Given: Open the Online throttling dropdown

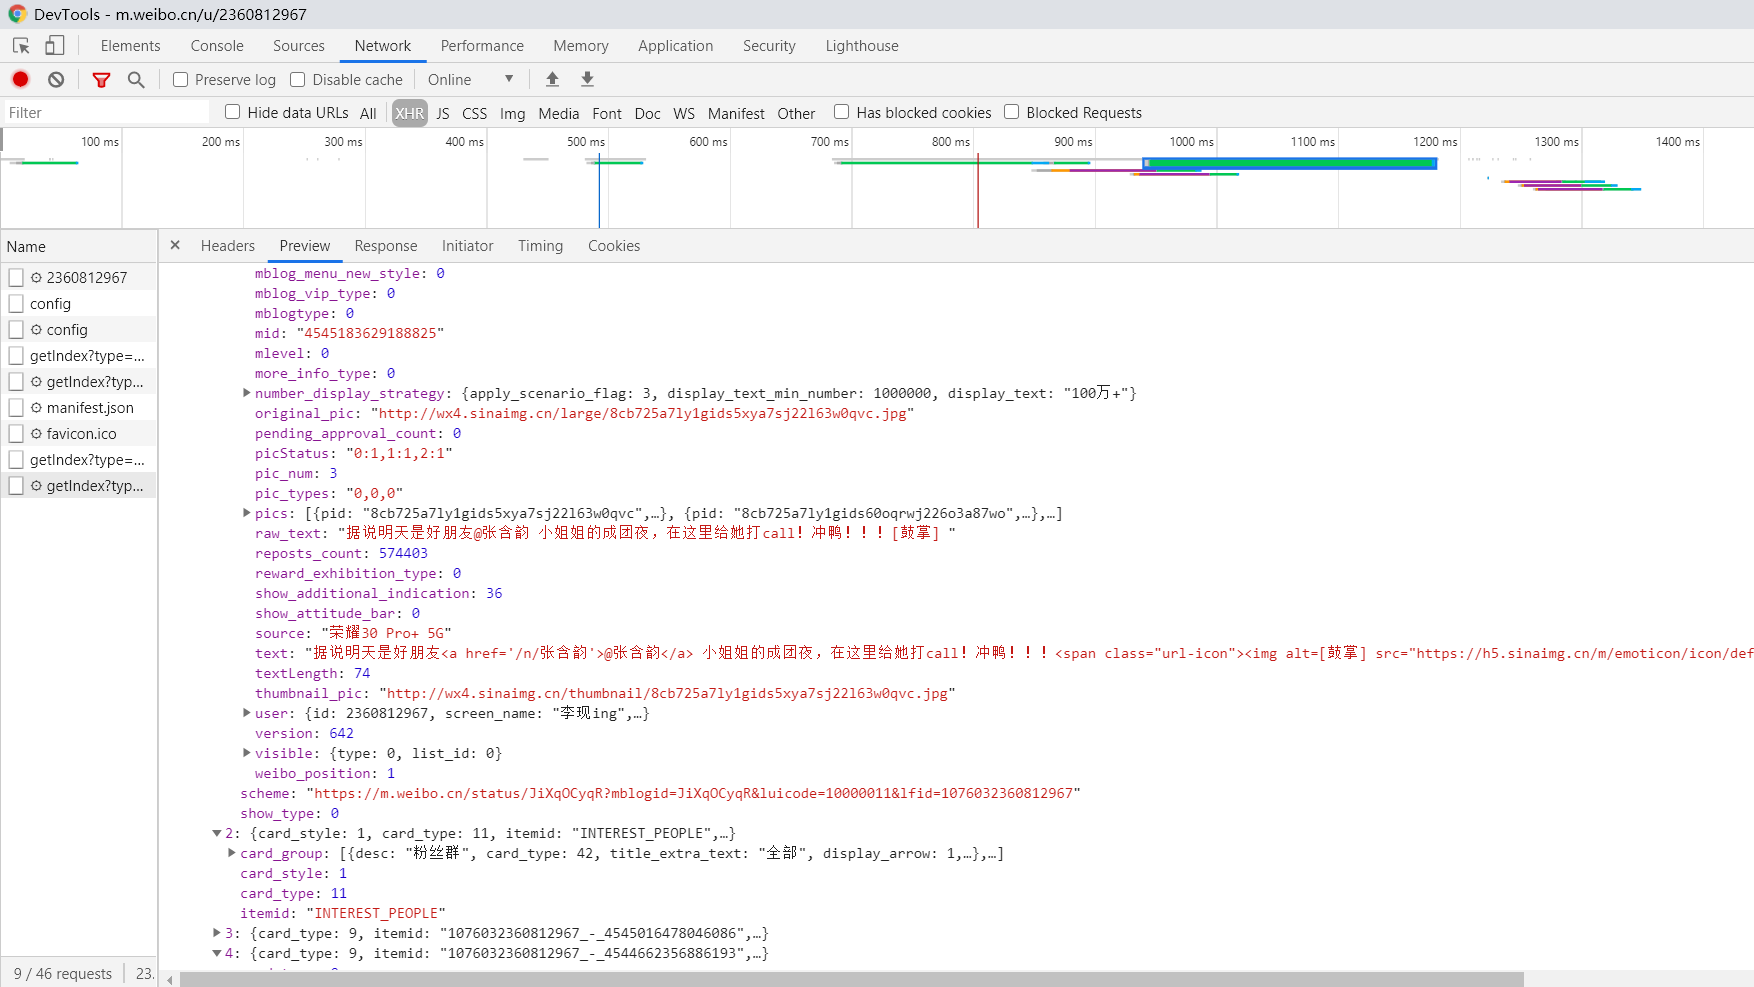Looking at the screenshot, I should (x=470, y=80).
